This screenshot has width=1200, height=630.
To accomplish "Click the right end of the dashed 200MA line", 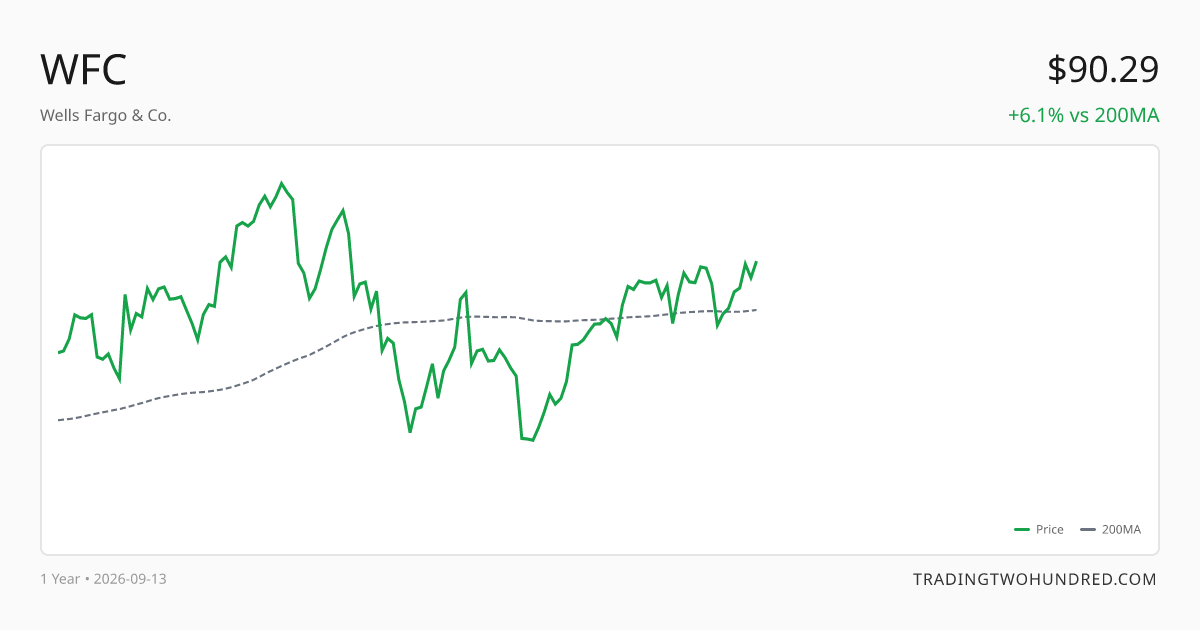I will 756,310.
